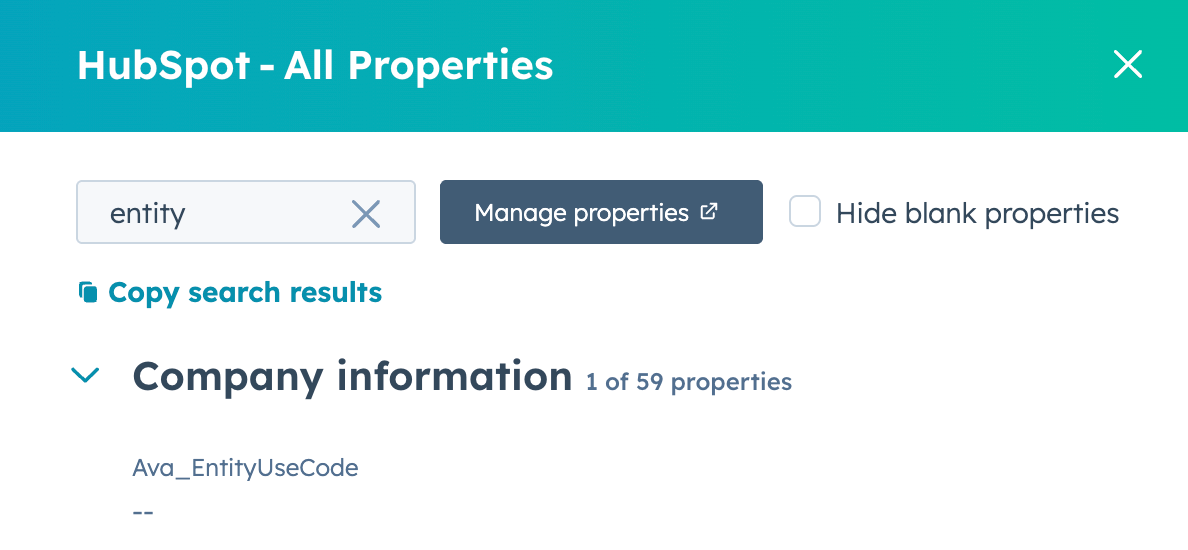Click empty teal header area beside the title
The image size is (1188, 550).
point(820,66)
